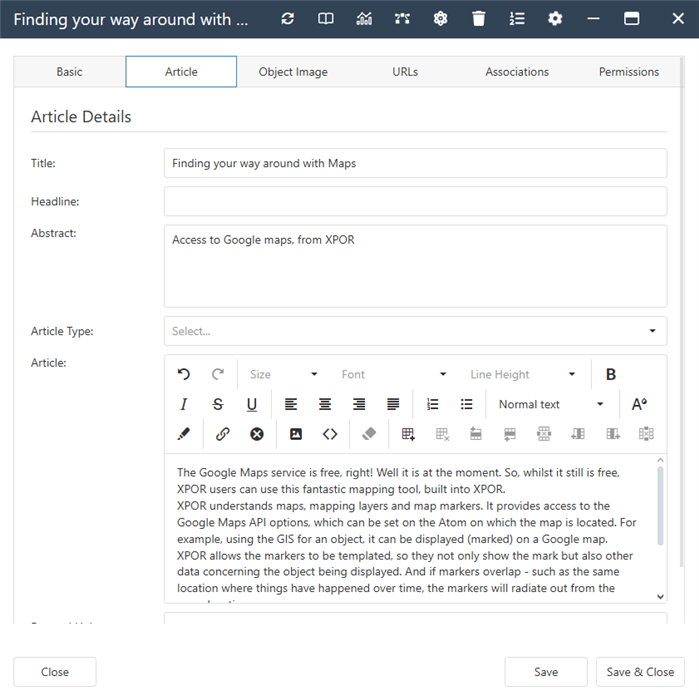Open the Associations tab
699x700 pixels.
(x=517, y=72)
